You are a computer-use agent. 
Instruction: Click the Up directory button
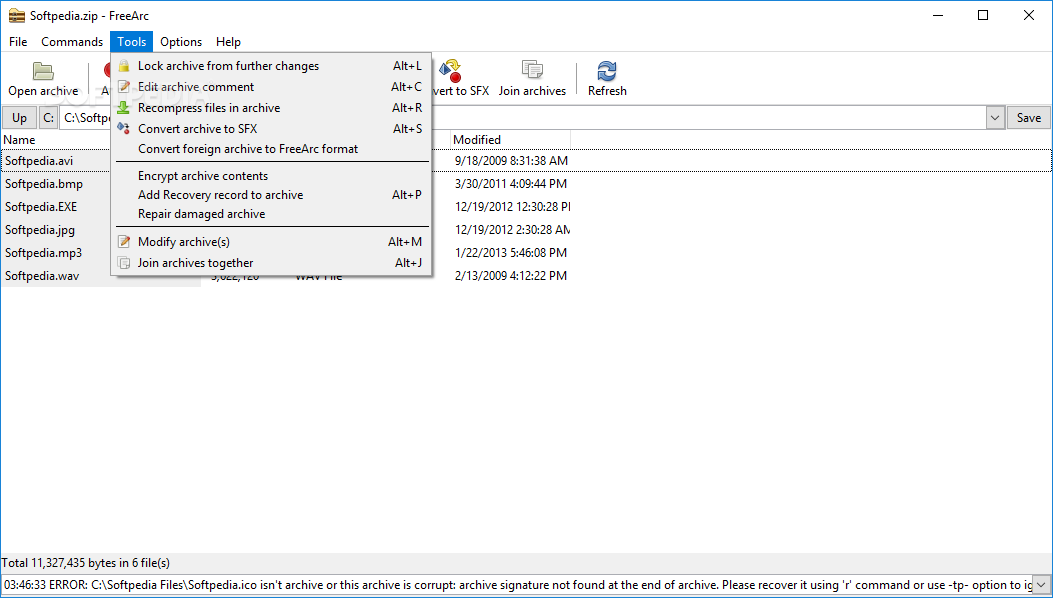coord(19,118)
